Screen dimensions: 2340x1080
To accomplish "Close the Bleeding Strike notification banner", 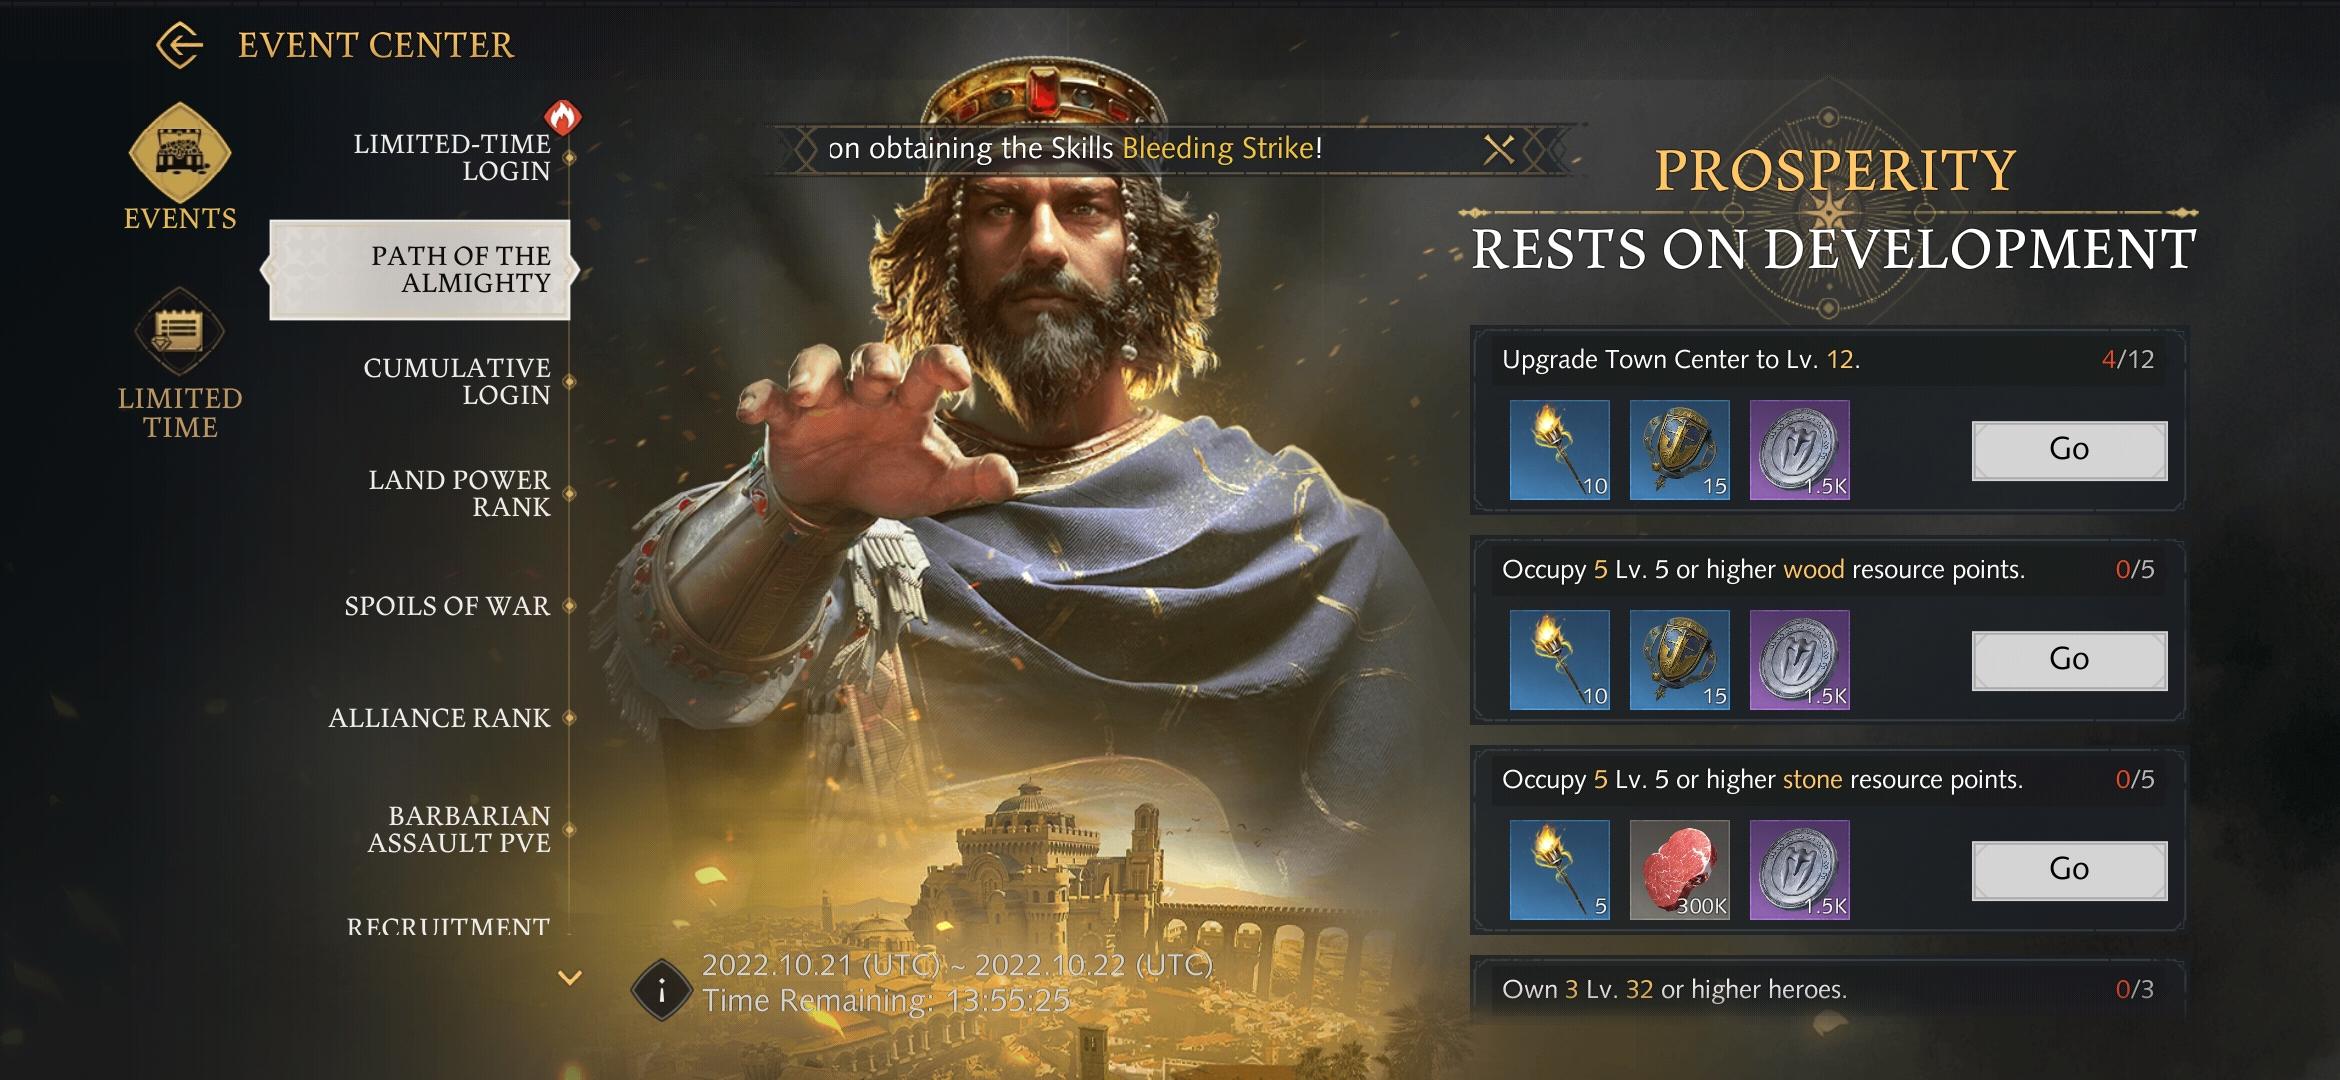I will 1498,149.
